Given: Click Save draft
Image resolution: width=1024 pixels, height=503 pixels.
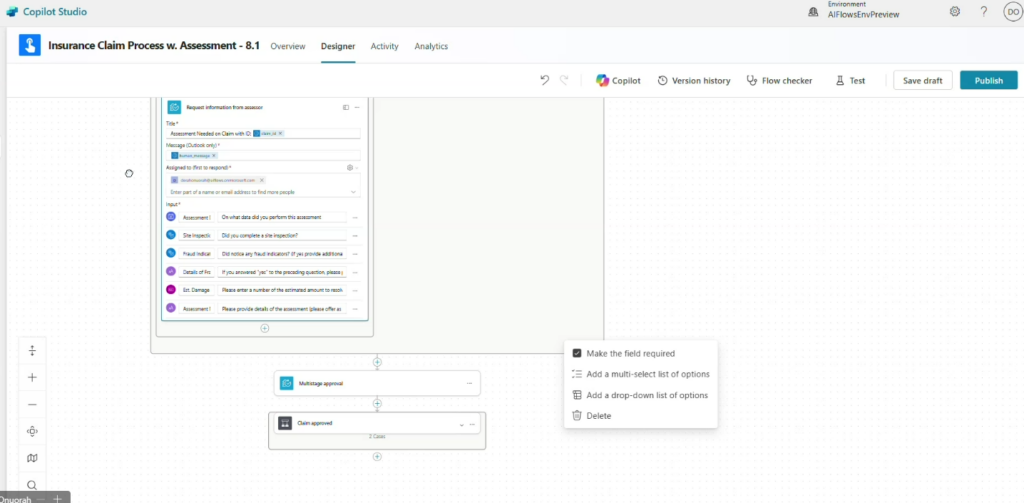Looking at the screenshot, I should [922, 80].
